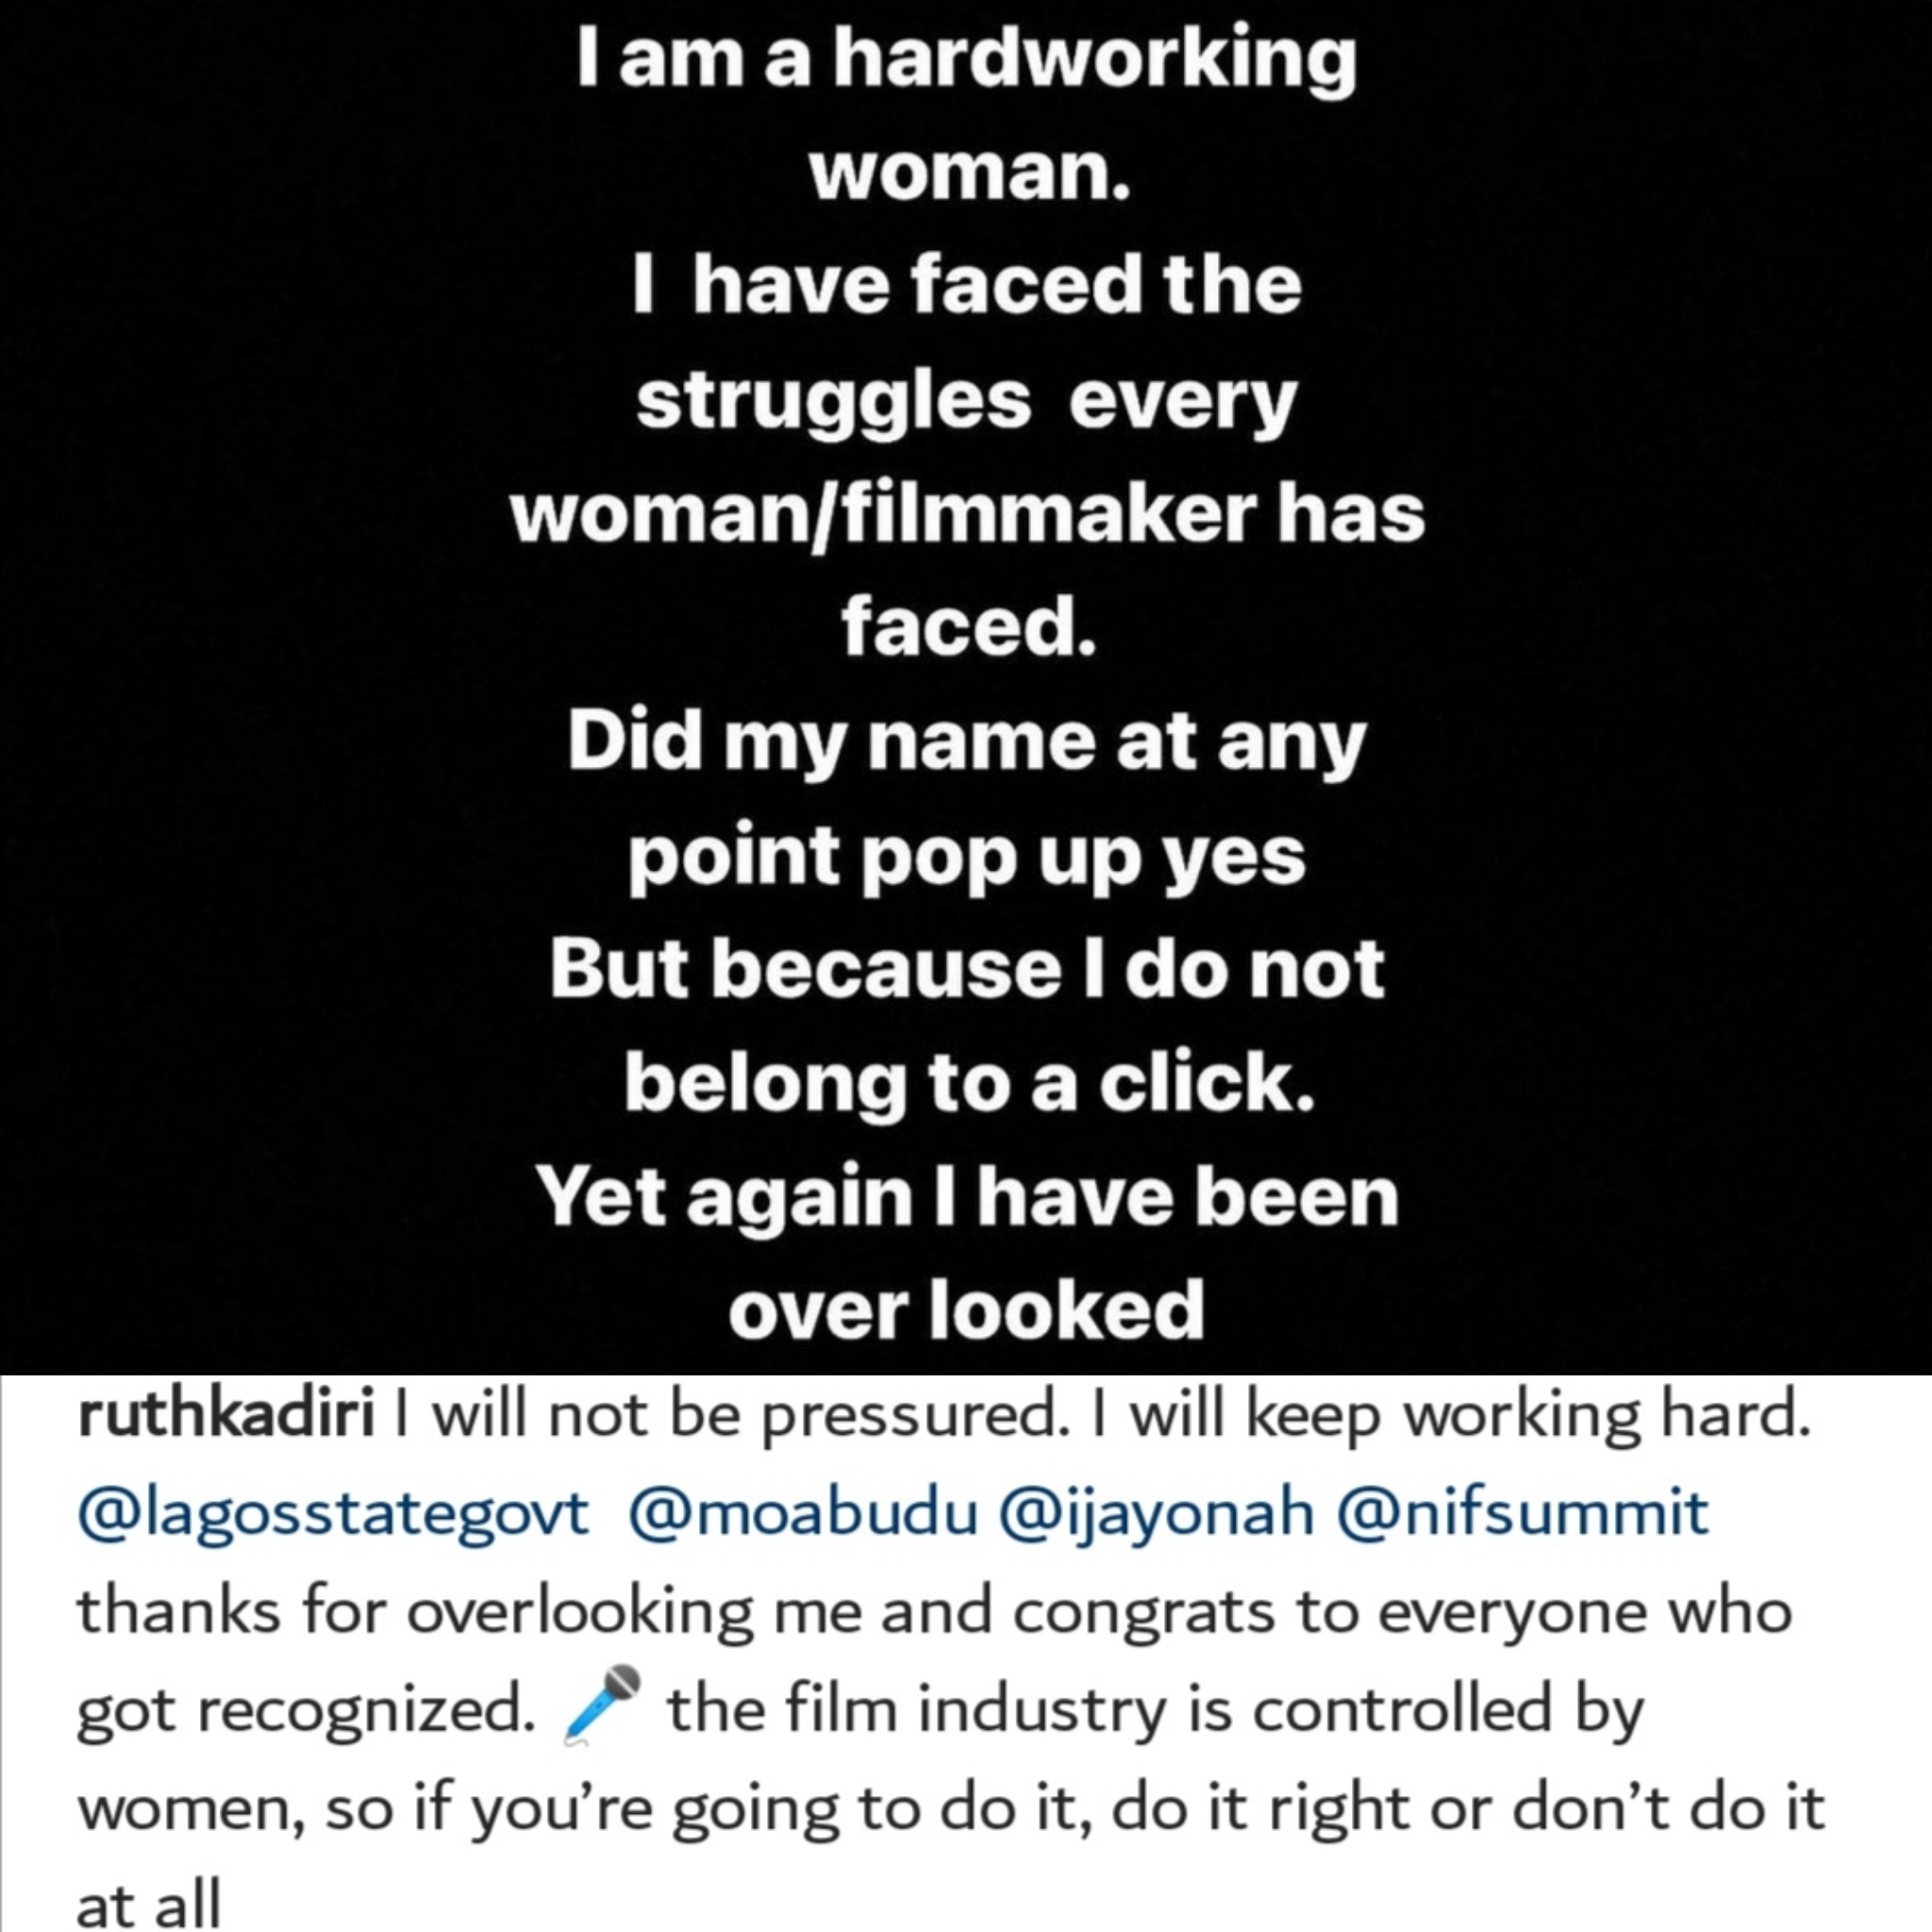Click the "I have faced the" line
Viewport: 1932px width, 1932px height.
click(966, 285)
